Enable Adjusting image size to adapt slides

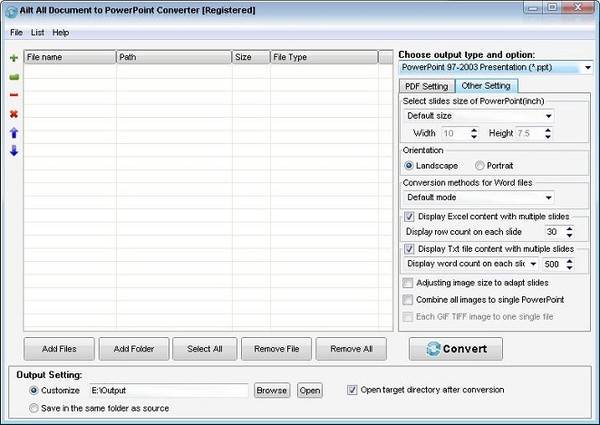408,283
